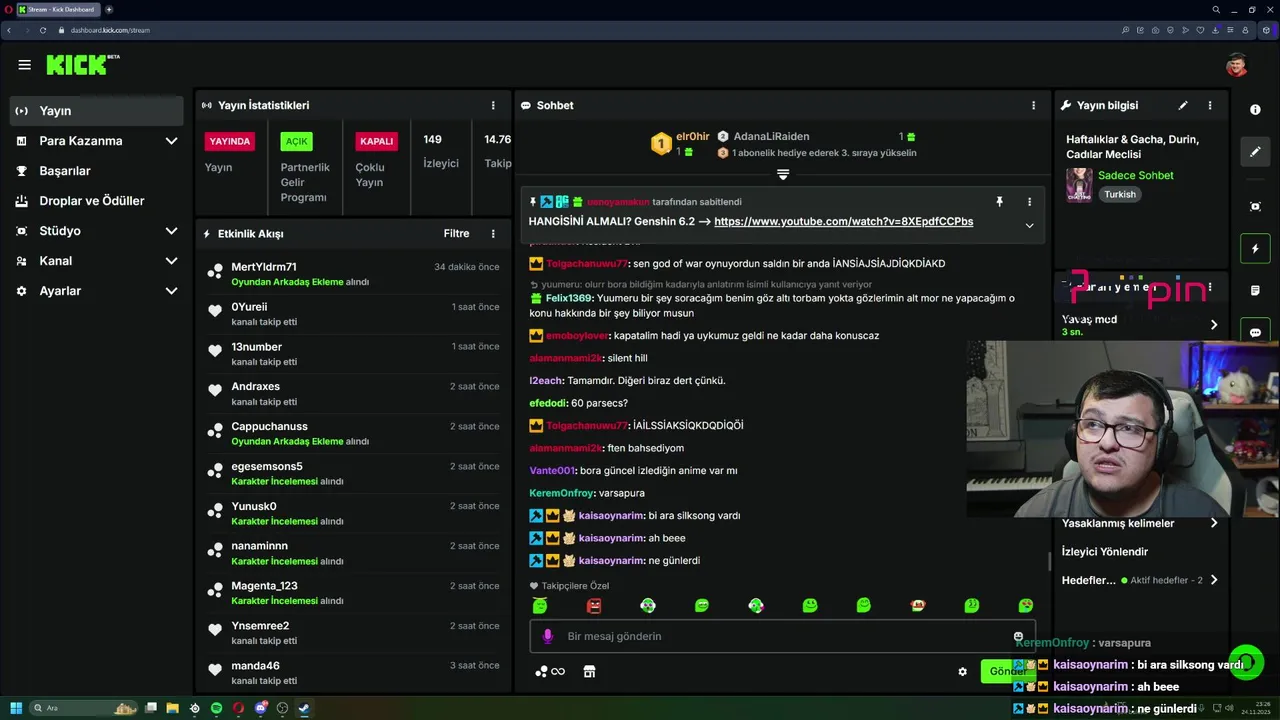Open the document notes icon in right toolbar
This screenshot has width=1280, height=720.
(1255, 291)
